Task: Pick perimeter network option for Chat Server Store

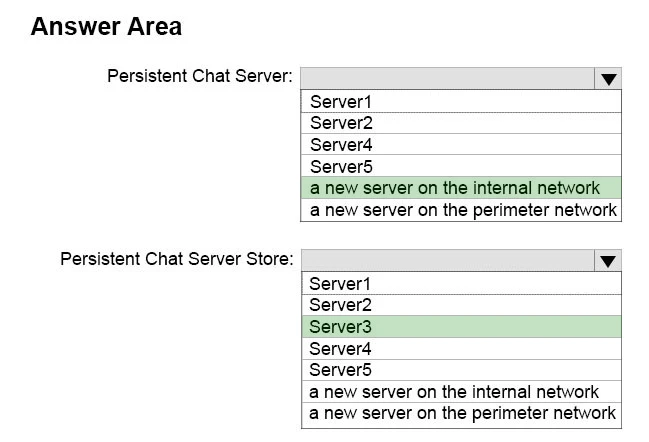Action: (x=460, y=413)
